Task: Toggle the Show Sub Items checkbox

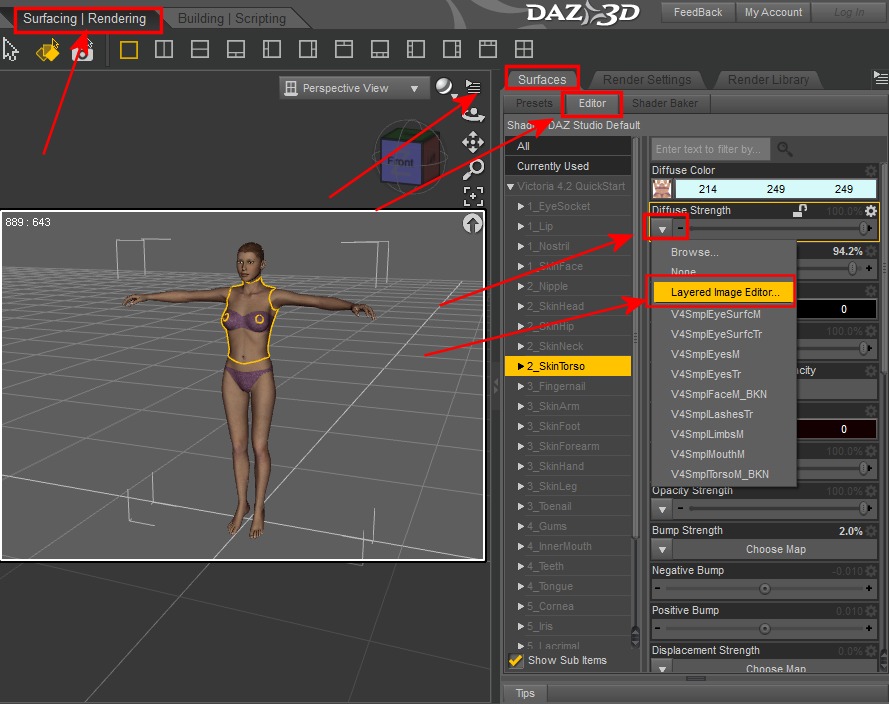Action: point(516,660)
